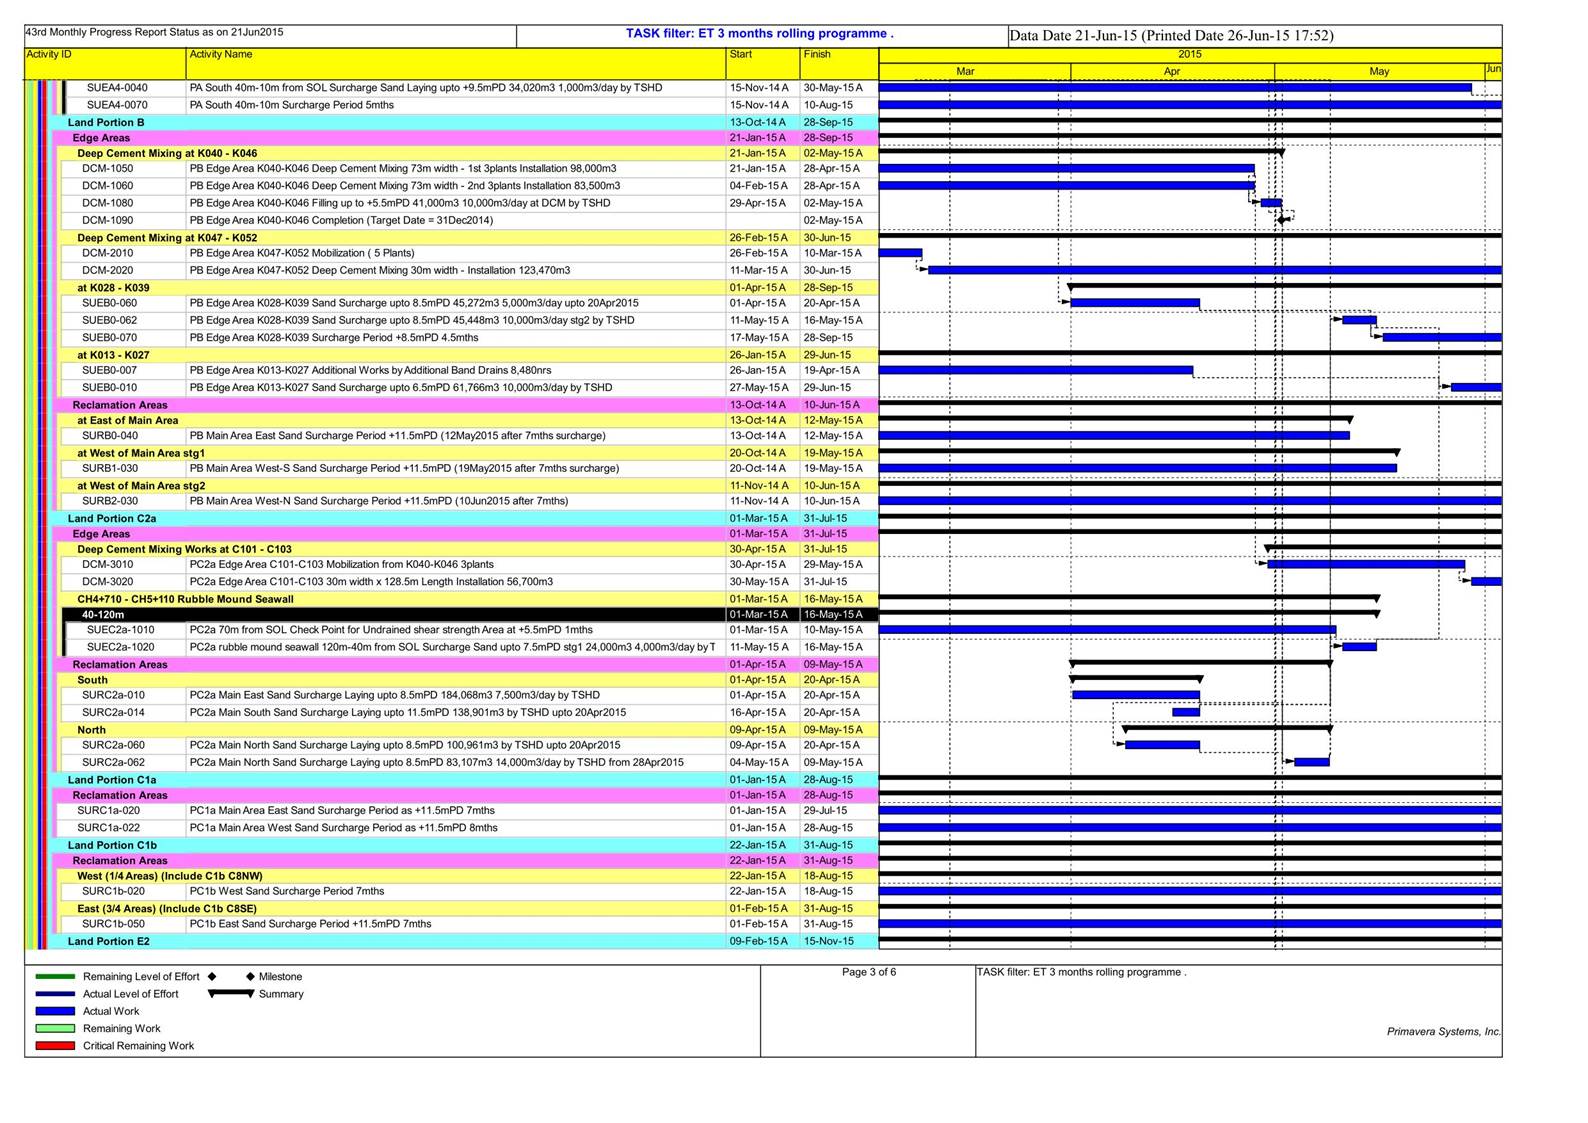Viewport: 1588px width, 1123px height.
Task: Select the May month header in timescale
Action: point(1379,71)
